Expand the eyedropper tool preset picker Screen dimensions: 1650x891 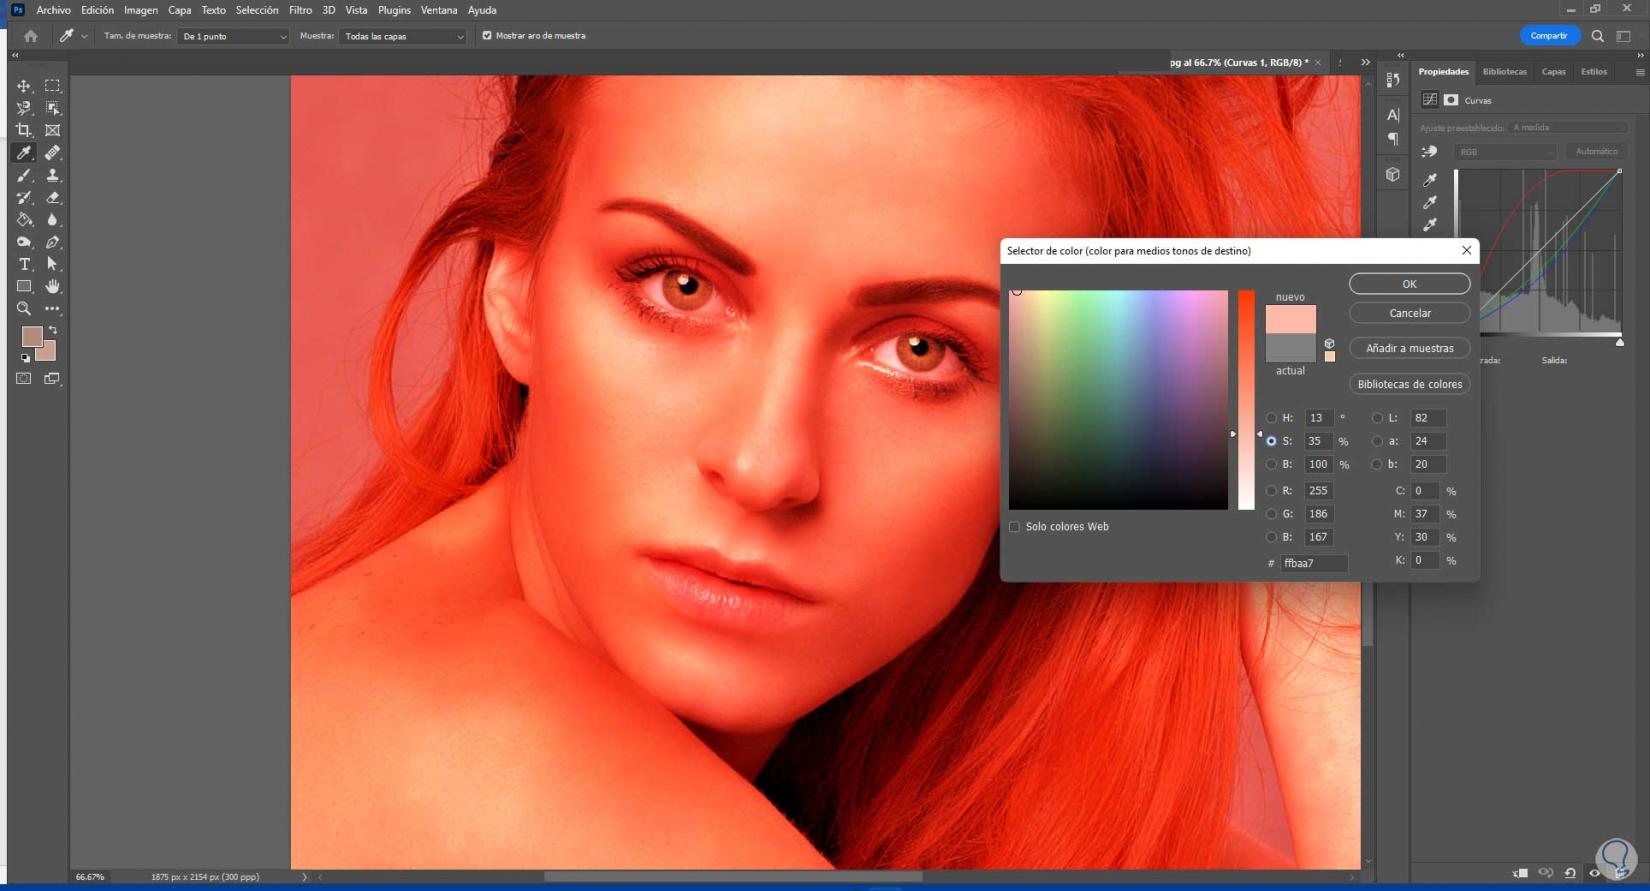tap(84, 36)
